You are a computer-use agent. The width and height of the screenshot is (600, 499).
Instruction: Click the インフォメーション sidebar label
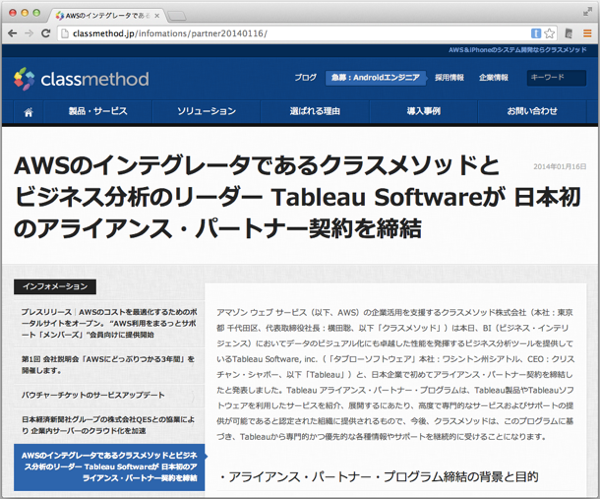tap(55, 287)
